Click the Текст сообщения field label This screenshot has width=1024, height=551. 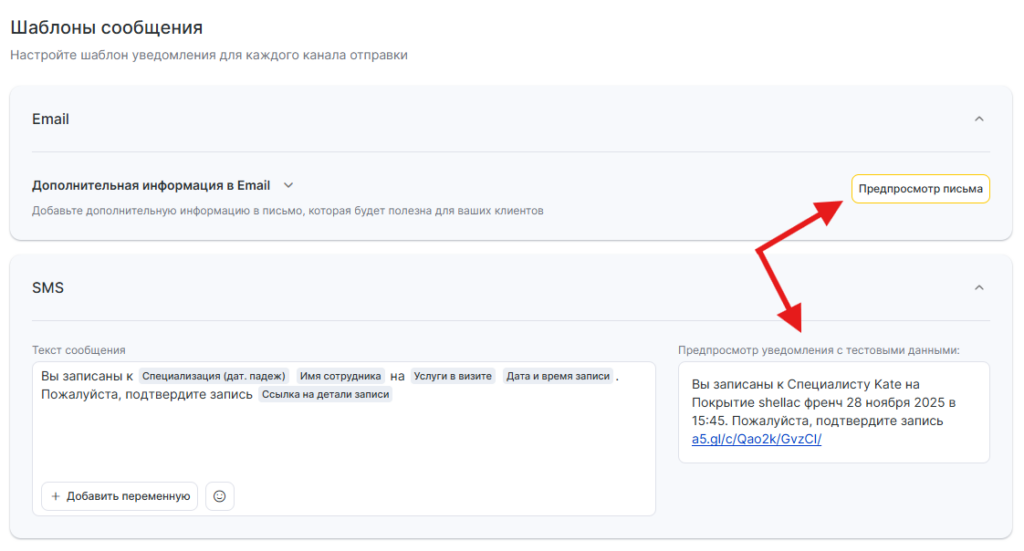point(78,350)
